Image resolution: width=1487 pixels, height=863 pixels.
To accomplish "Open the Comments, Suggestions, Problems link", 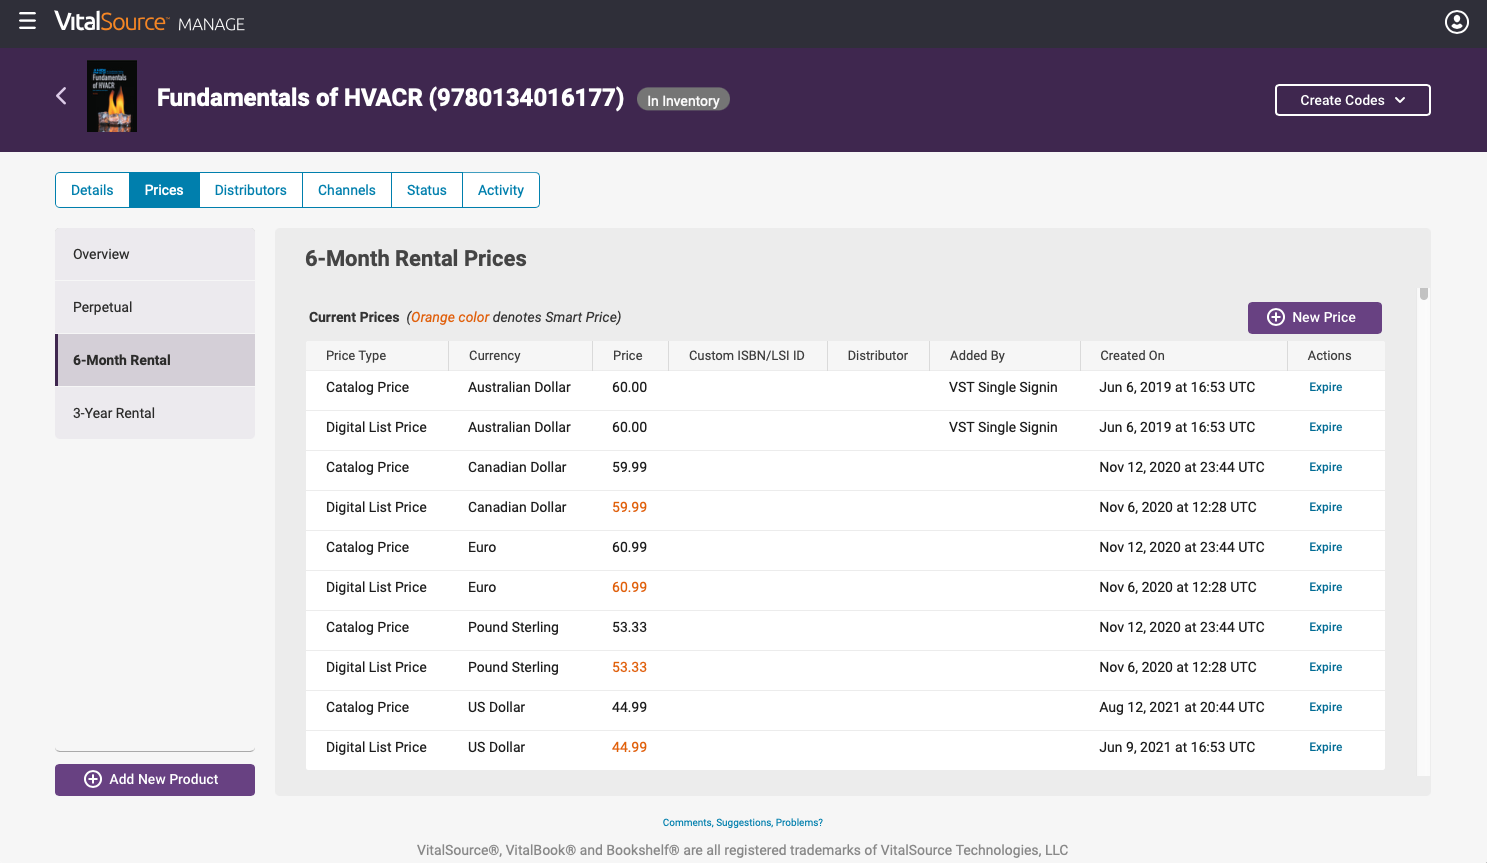I will pos(743,823).
